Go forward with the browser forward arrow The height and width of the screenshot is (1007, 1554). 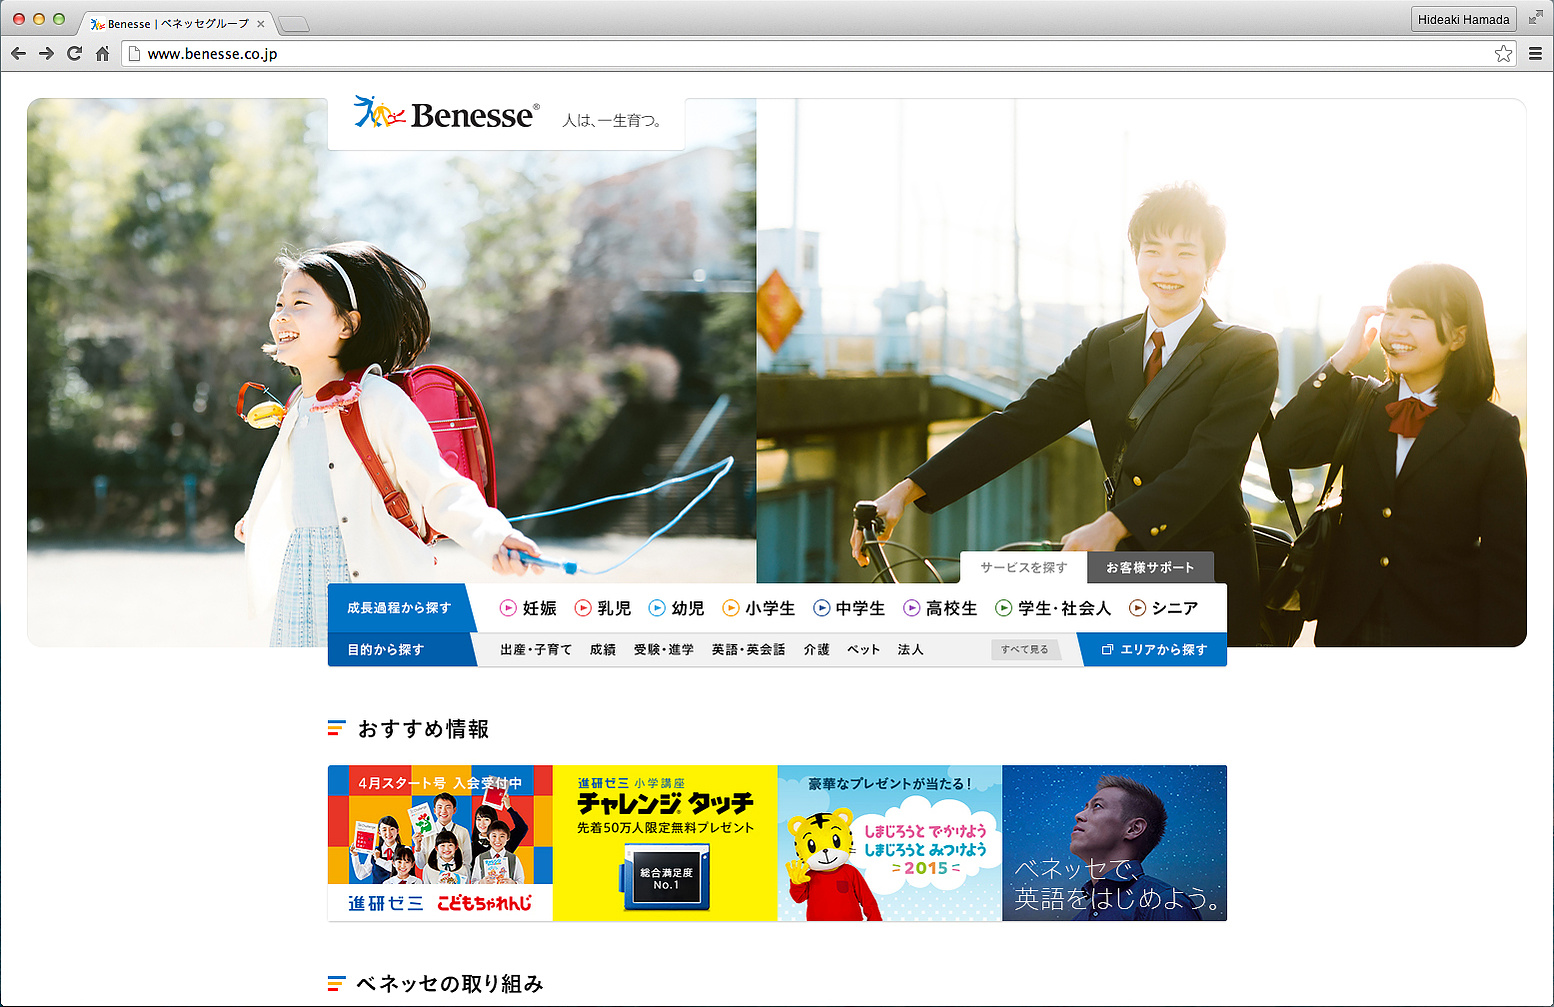[x=46, y=54]
